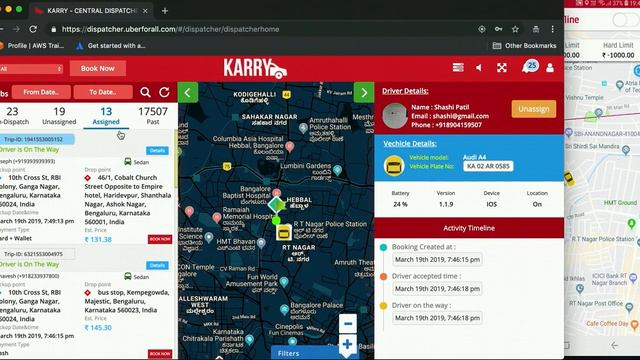Click the back arrow in phone window
The image size is (640, 360).
click(614, 345)
